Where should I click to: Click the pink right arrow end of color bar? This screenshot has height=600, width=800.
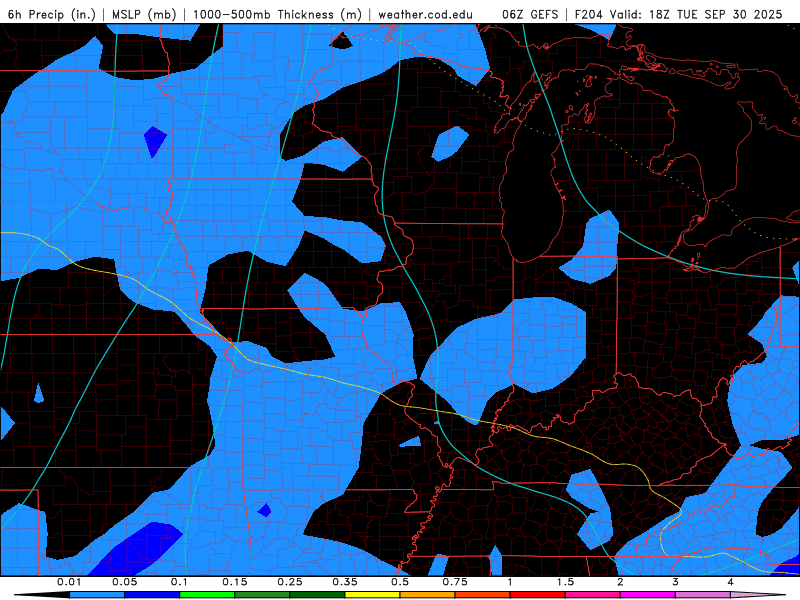pos(758,595)
